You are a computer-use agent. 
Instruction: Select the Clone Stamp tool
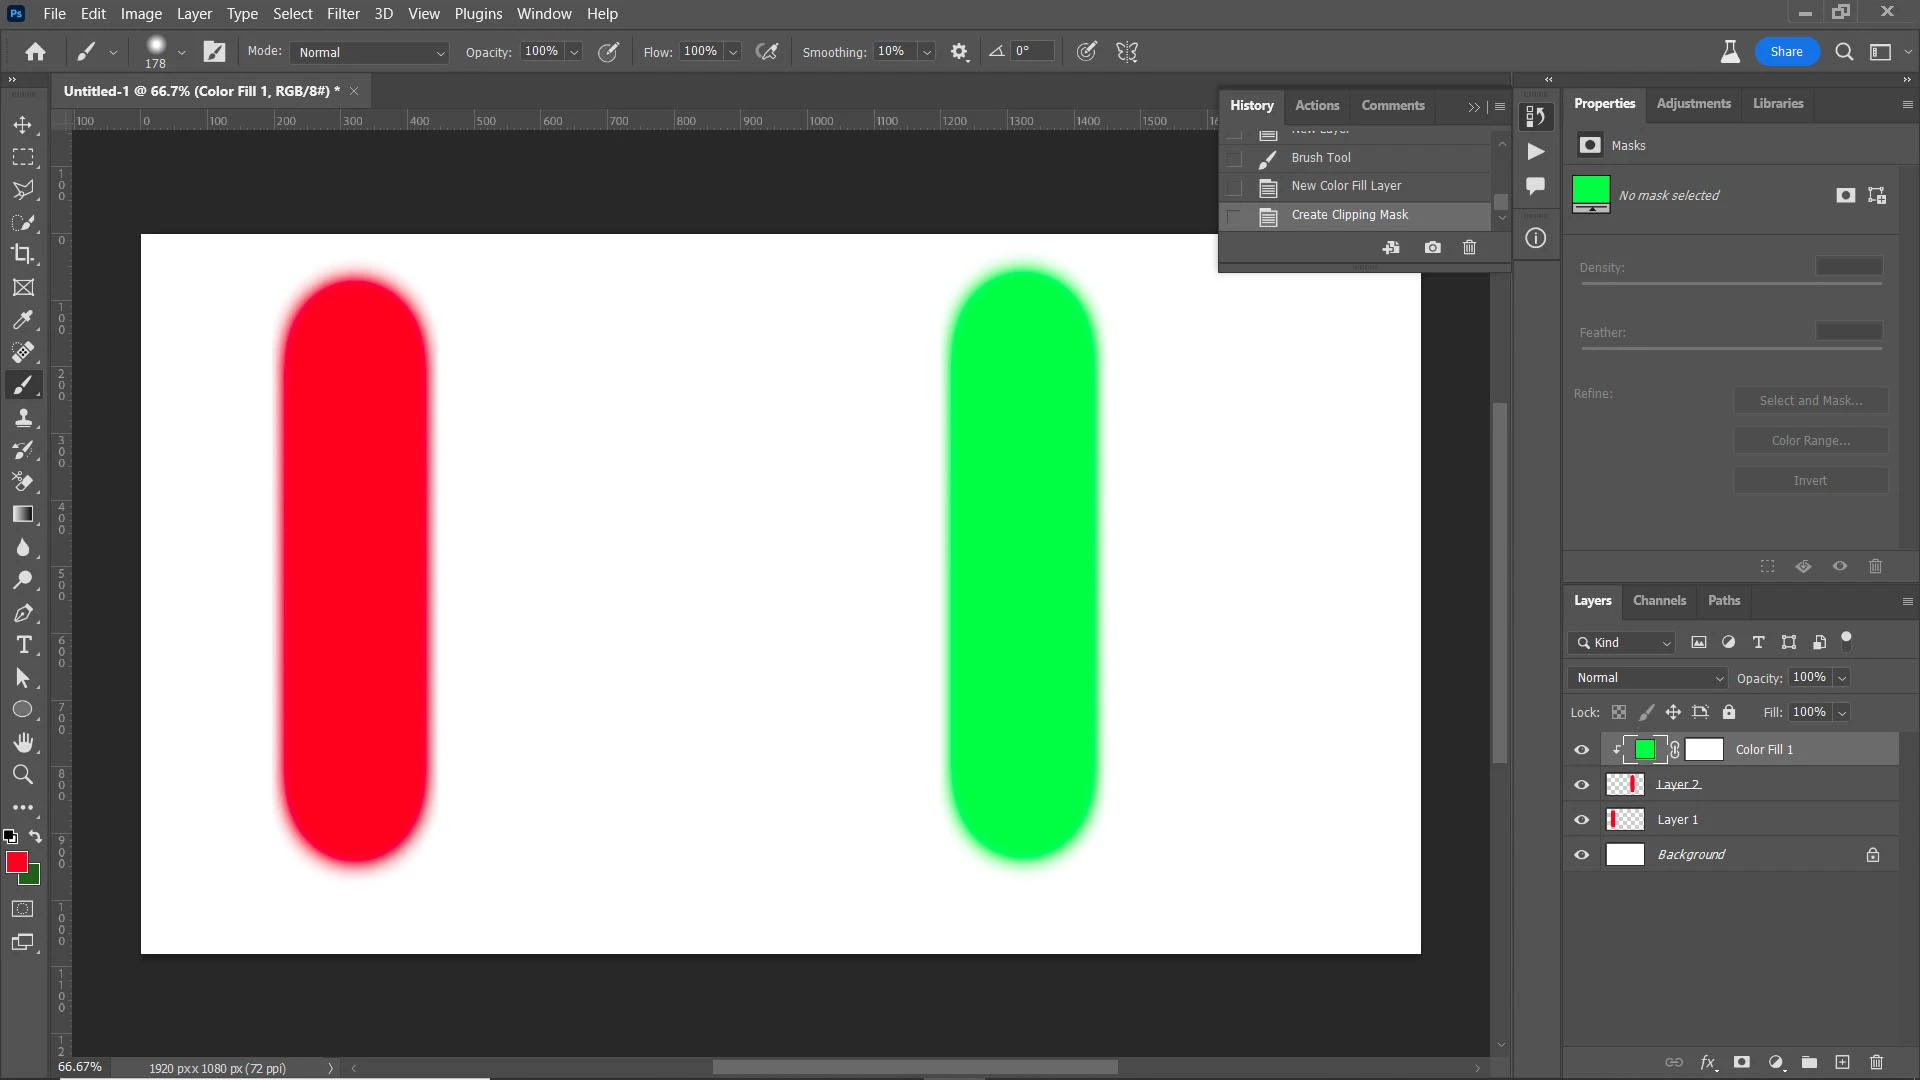pos(22,417)
